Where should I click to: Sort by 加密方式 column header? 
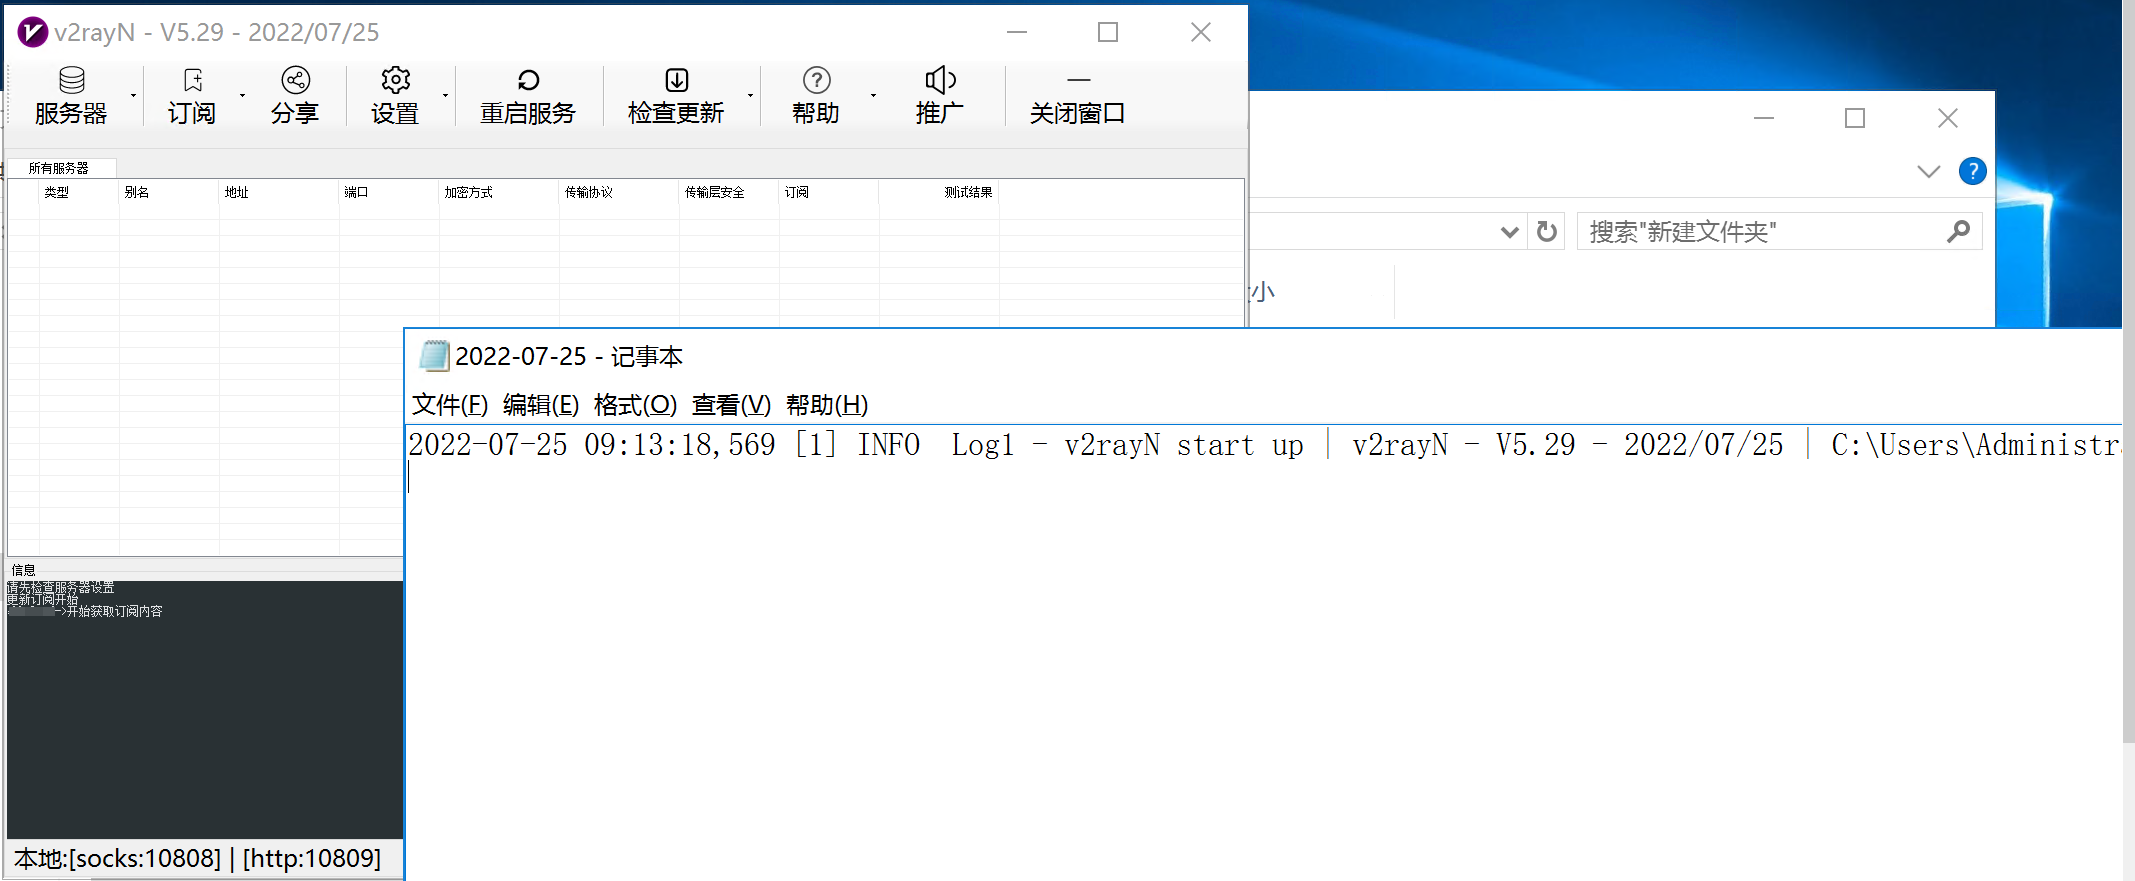coord(499,192)
